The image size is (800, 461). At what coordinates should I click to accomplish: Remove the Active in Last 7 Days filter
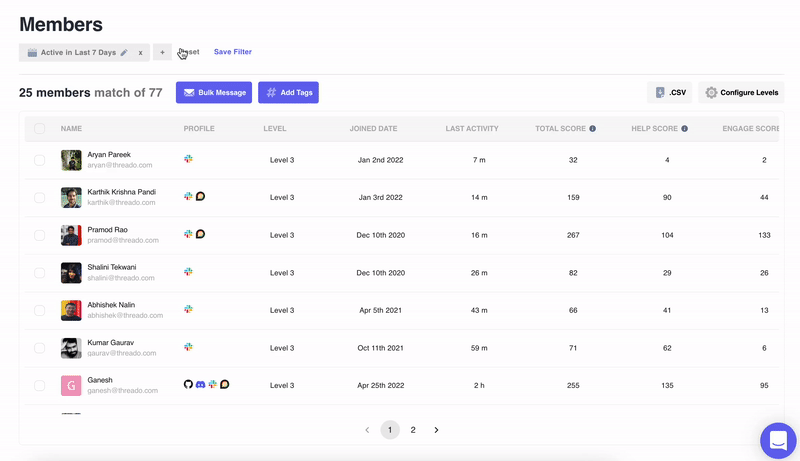(140, 53)
